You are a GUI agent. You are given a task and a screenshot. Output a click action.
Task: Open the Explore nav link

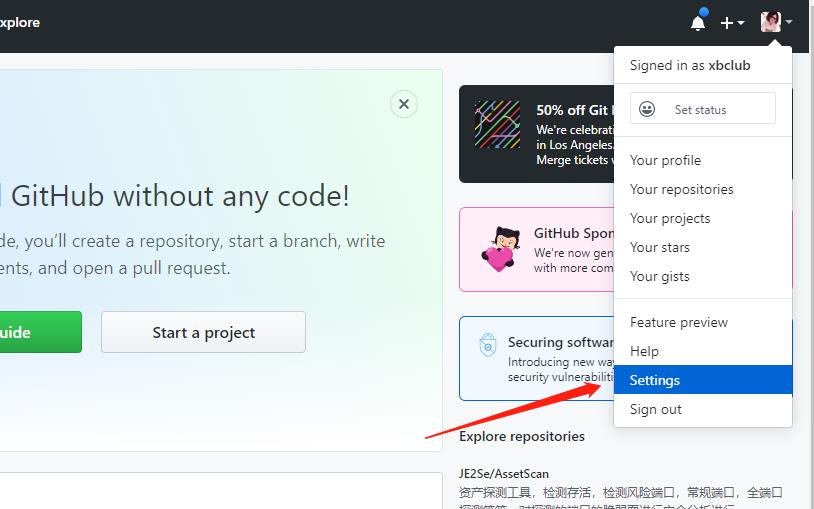click(x=20, y=22)
